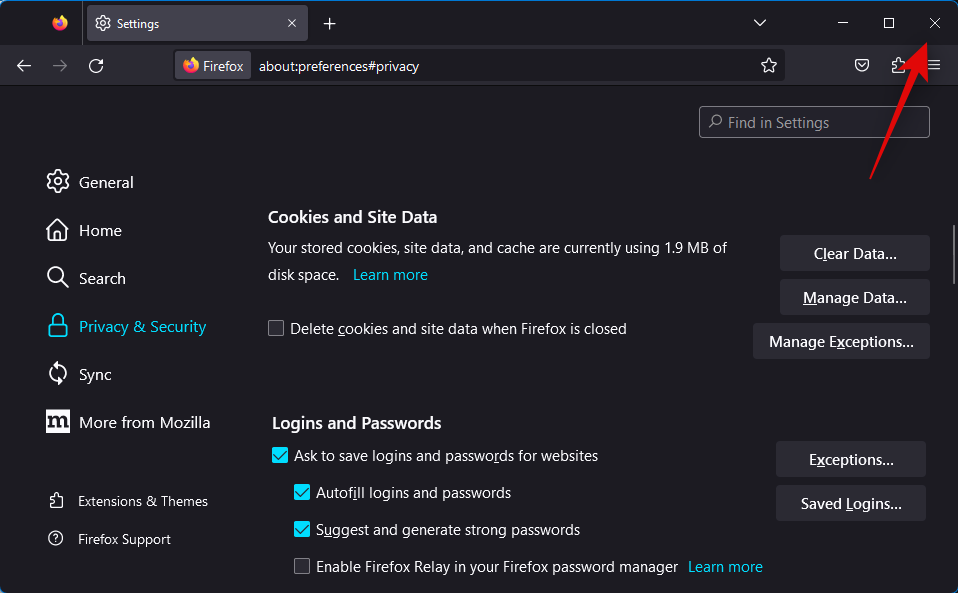Open the Firefox hamburger application menu
The height and width of the screenshot is (593, 958).
pos(934,66)
